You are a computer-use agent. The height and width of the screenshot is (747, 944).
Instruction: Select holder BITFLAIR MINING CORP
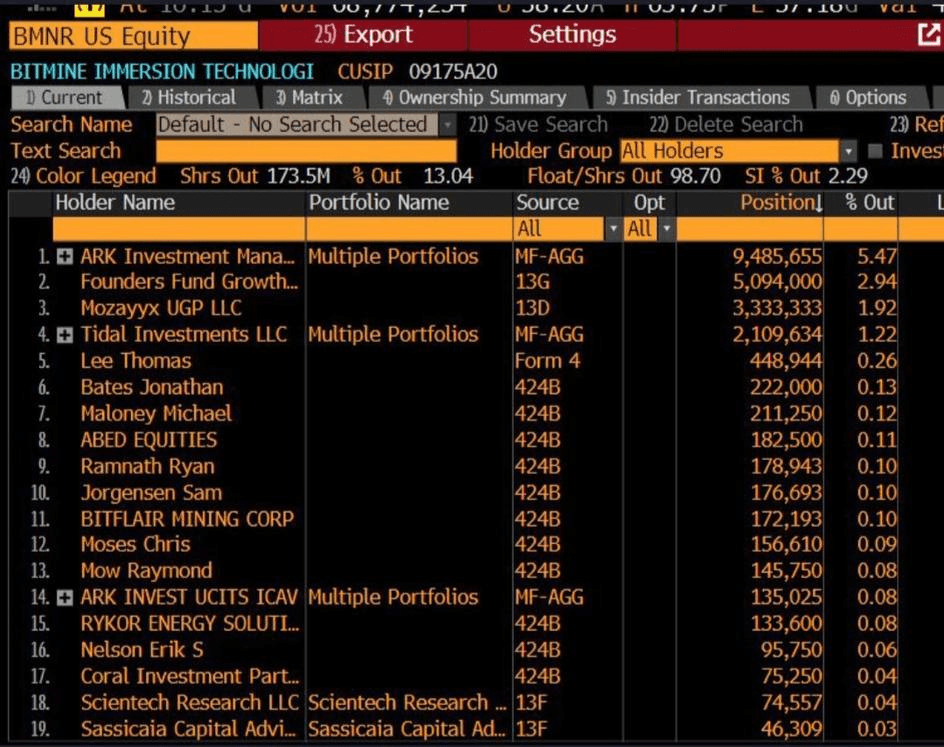click(187, 519)
